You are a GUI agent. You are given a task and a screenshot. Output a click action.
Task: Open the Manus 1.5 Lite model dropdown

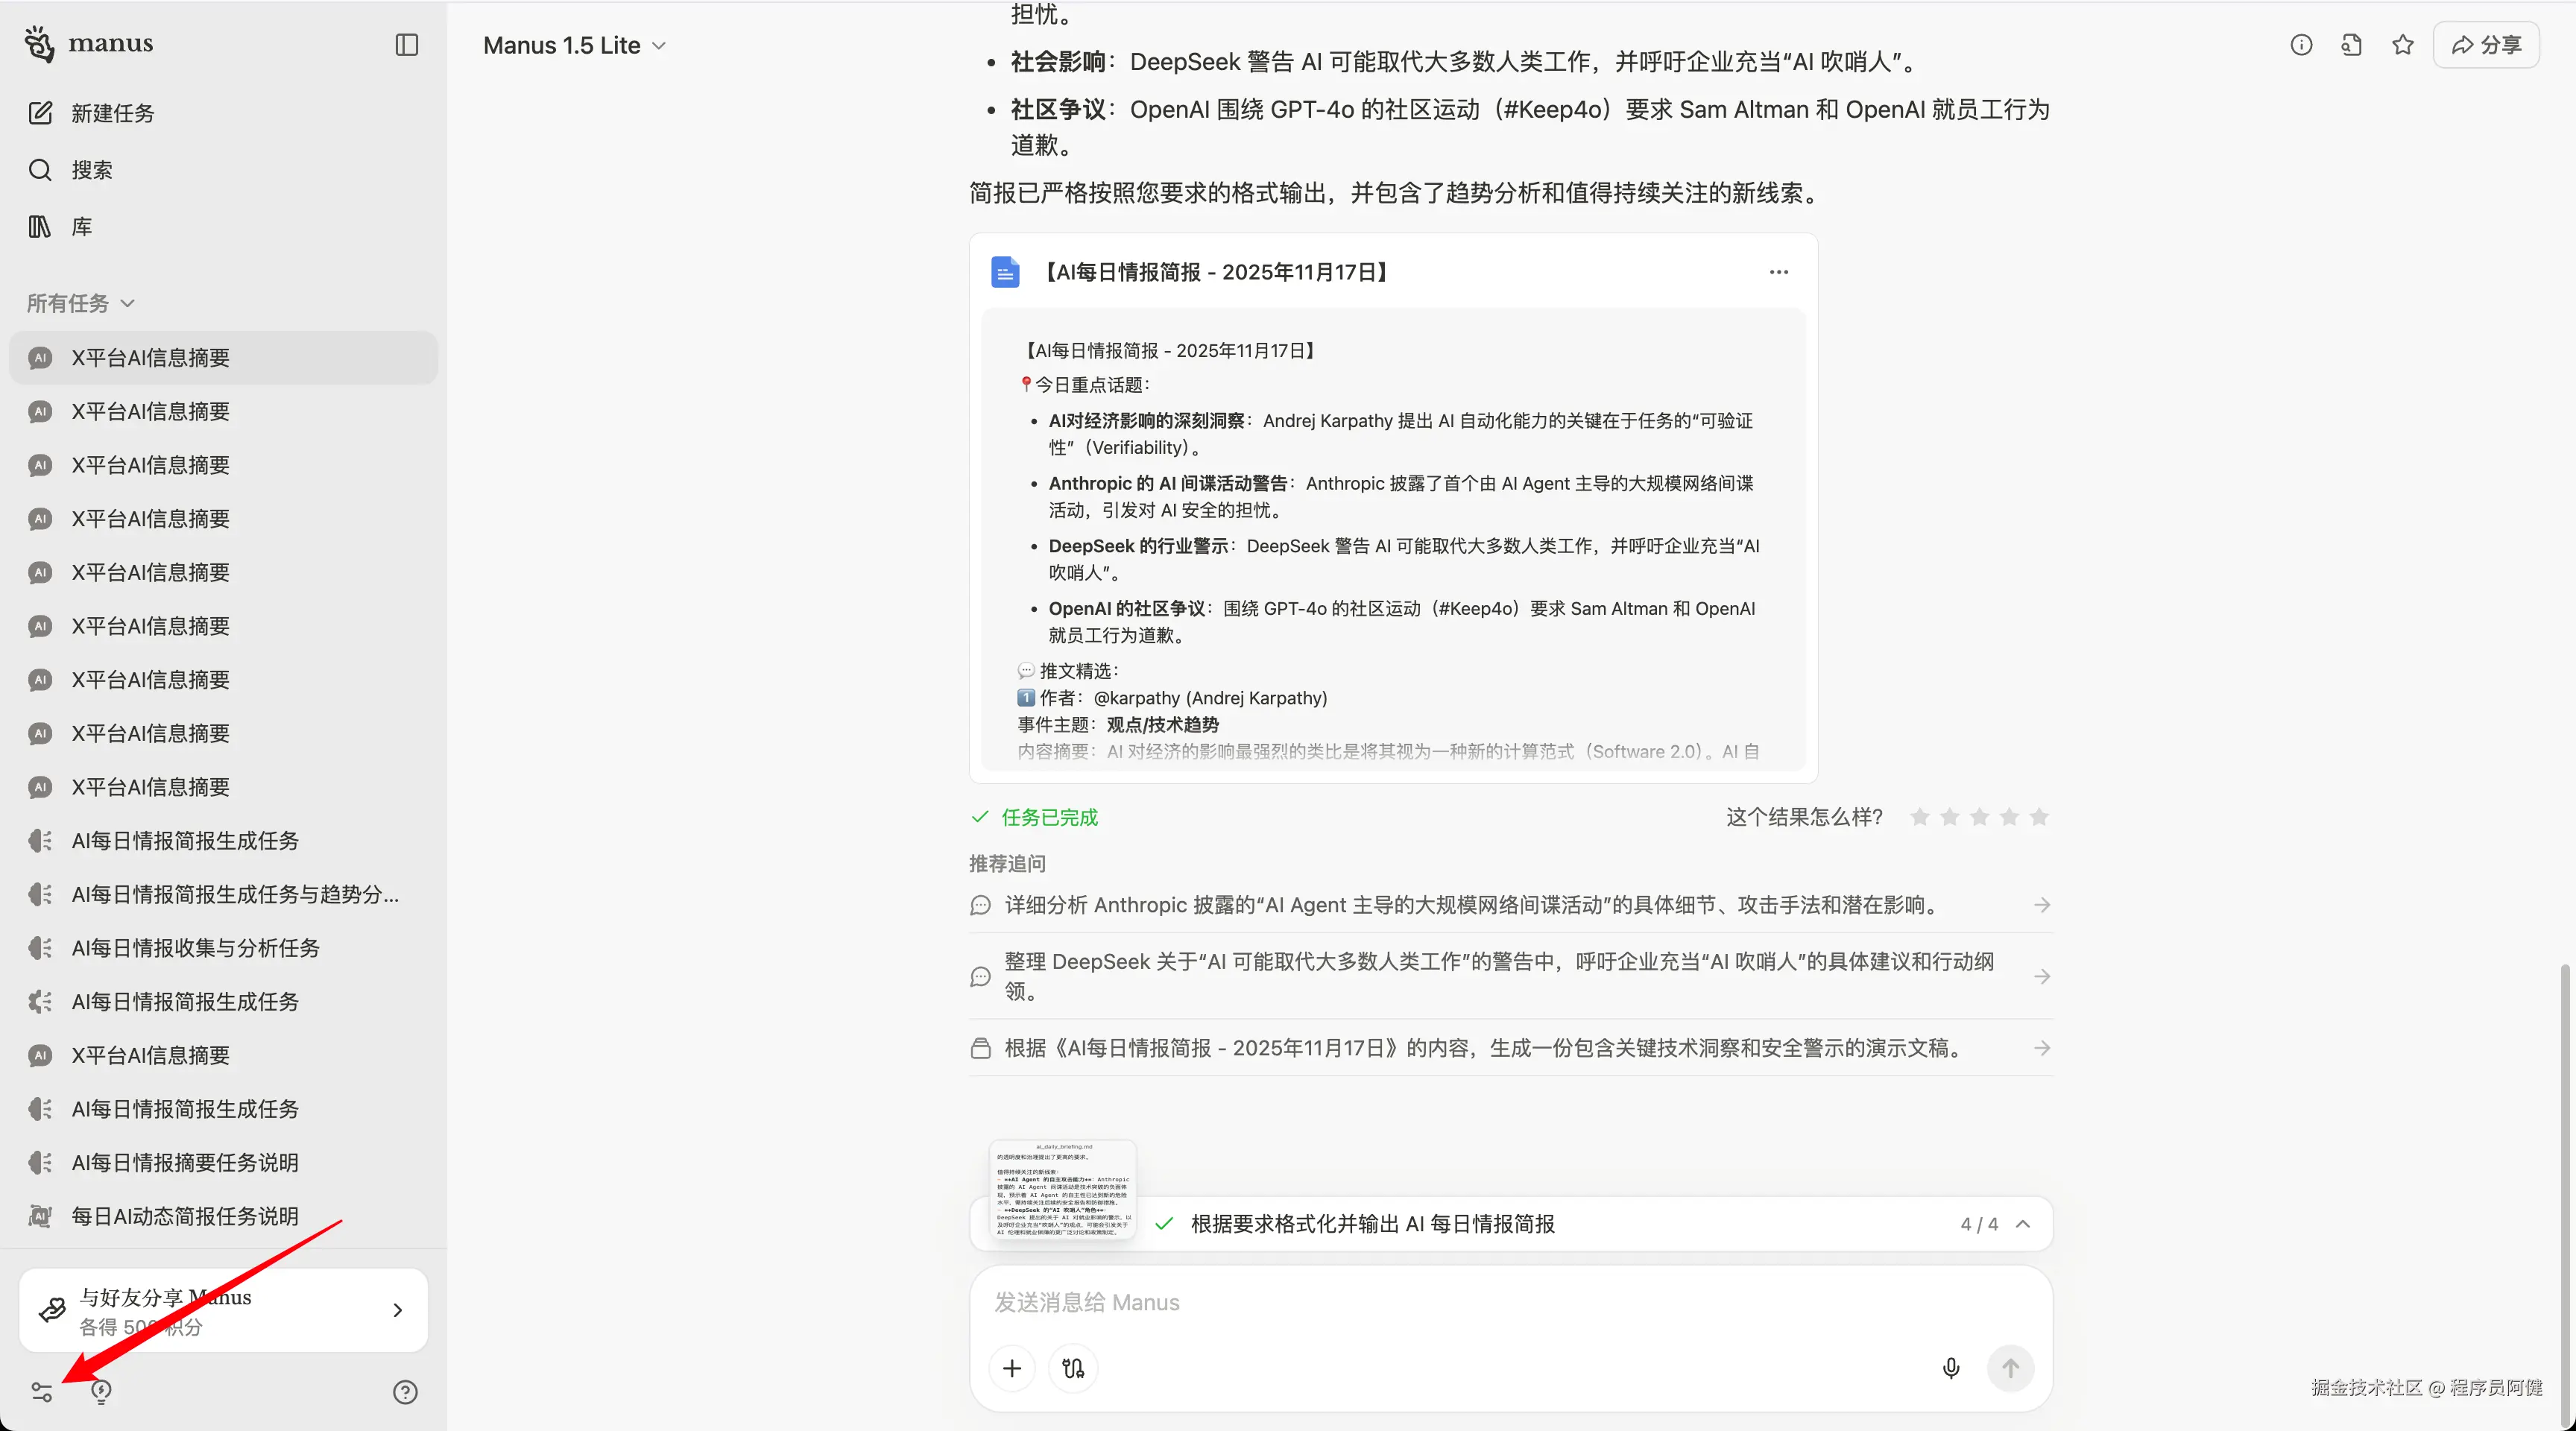[574, 45]
